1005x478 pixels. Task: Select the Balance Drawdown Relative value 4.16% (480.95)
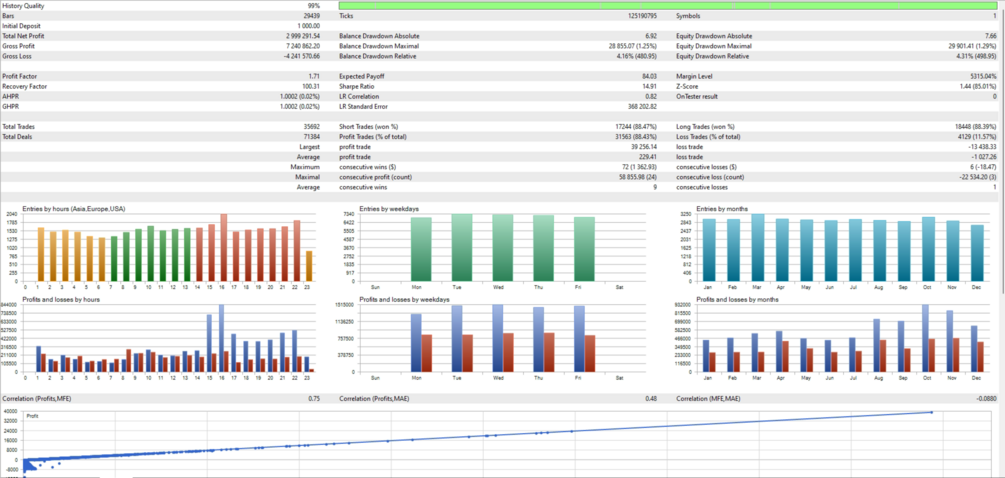click(x=635, y=56)
